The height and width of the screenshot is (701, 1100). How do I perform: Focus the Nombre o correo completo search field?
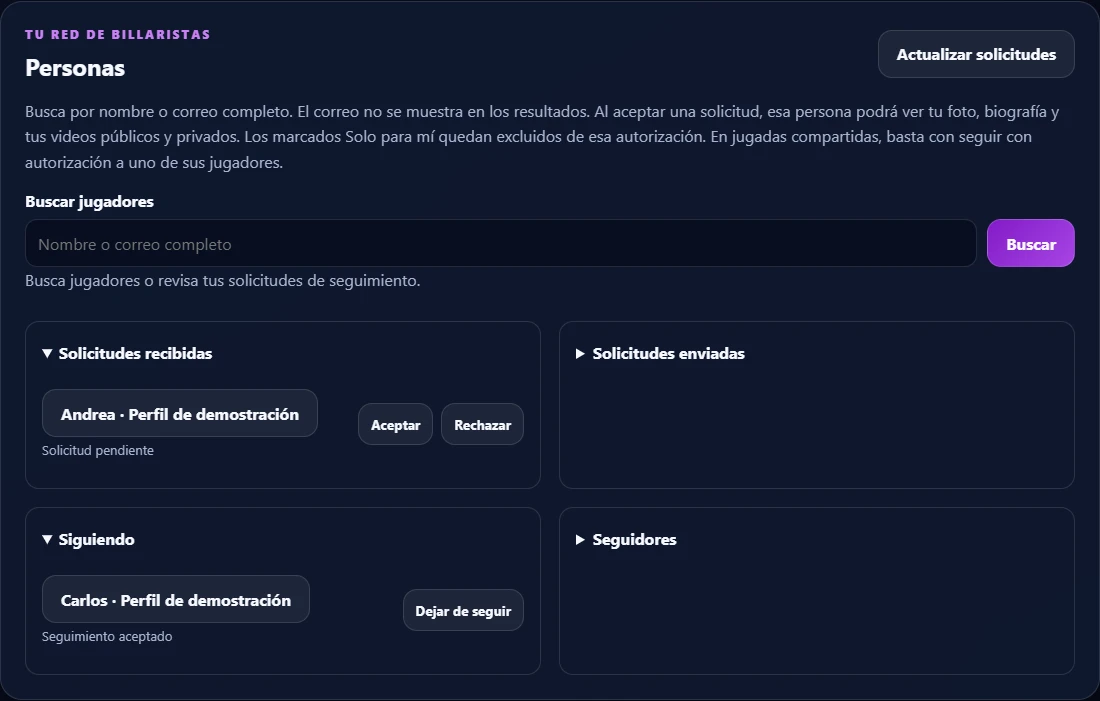point(501,243)
